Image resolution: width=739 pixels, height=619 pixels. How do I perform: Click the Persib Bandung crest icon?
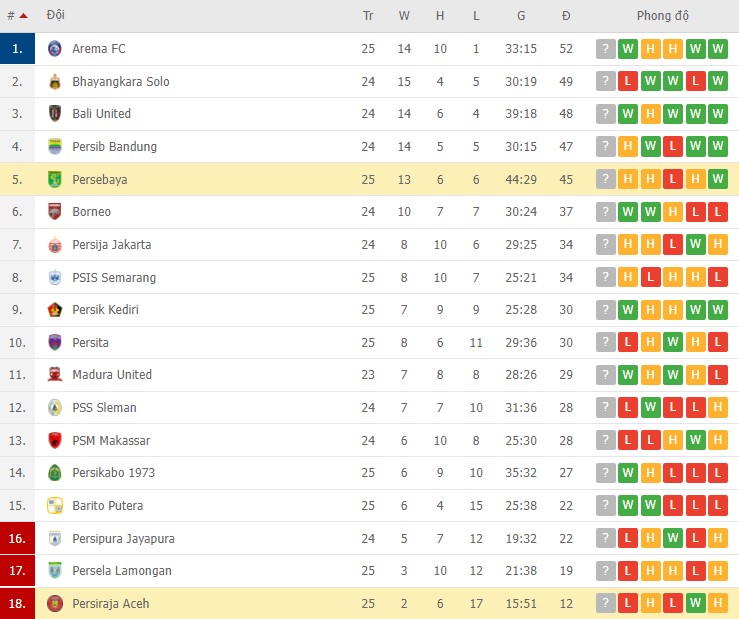coord(54,147)
